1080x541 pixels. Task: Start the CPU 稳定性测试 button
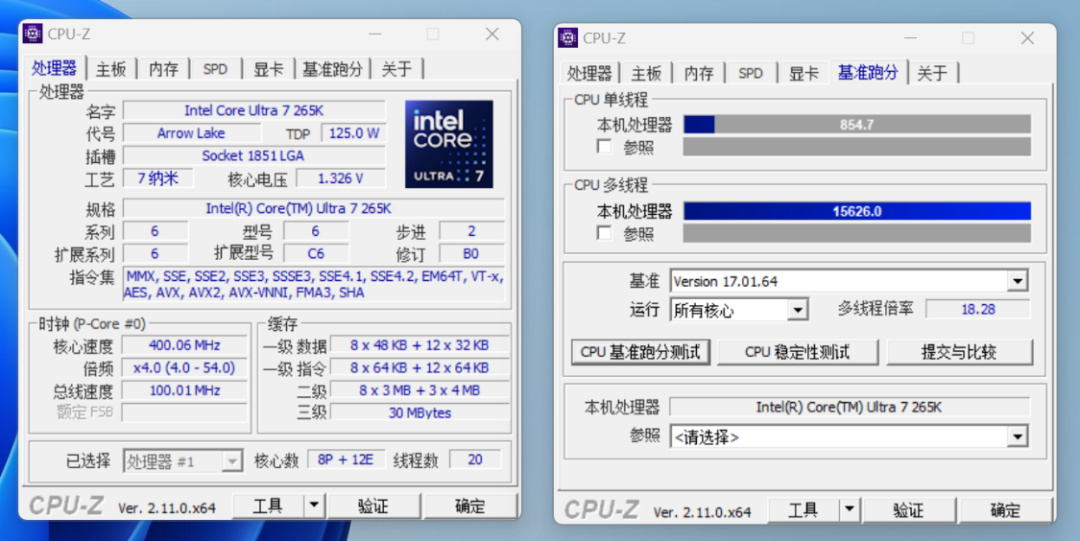coord(798,352)
